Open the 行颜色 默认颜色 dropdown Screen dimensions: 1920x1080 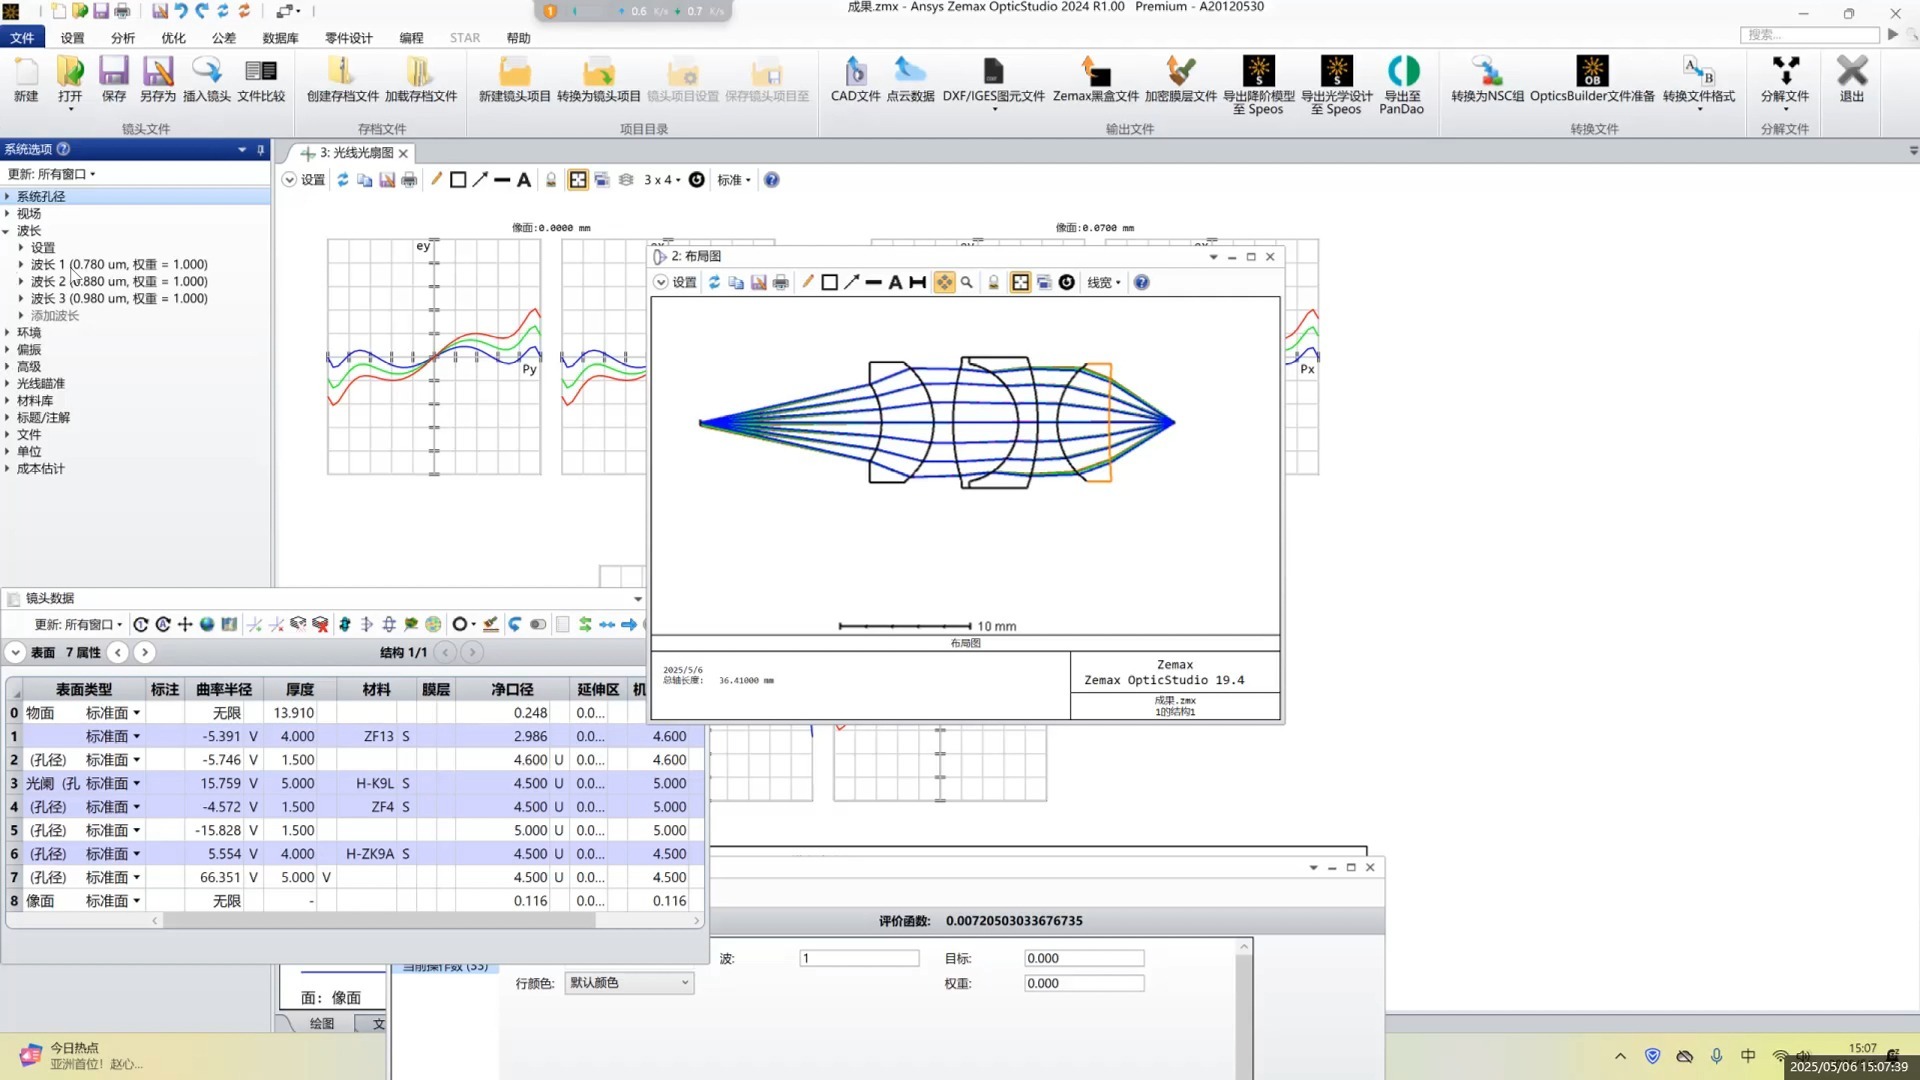[629, 983]
